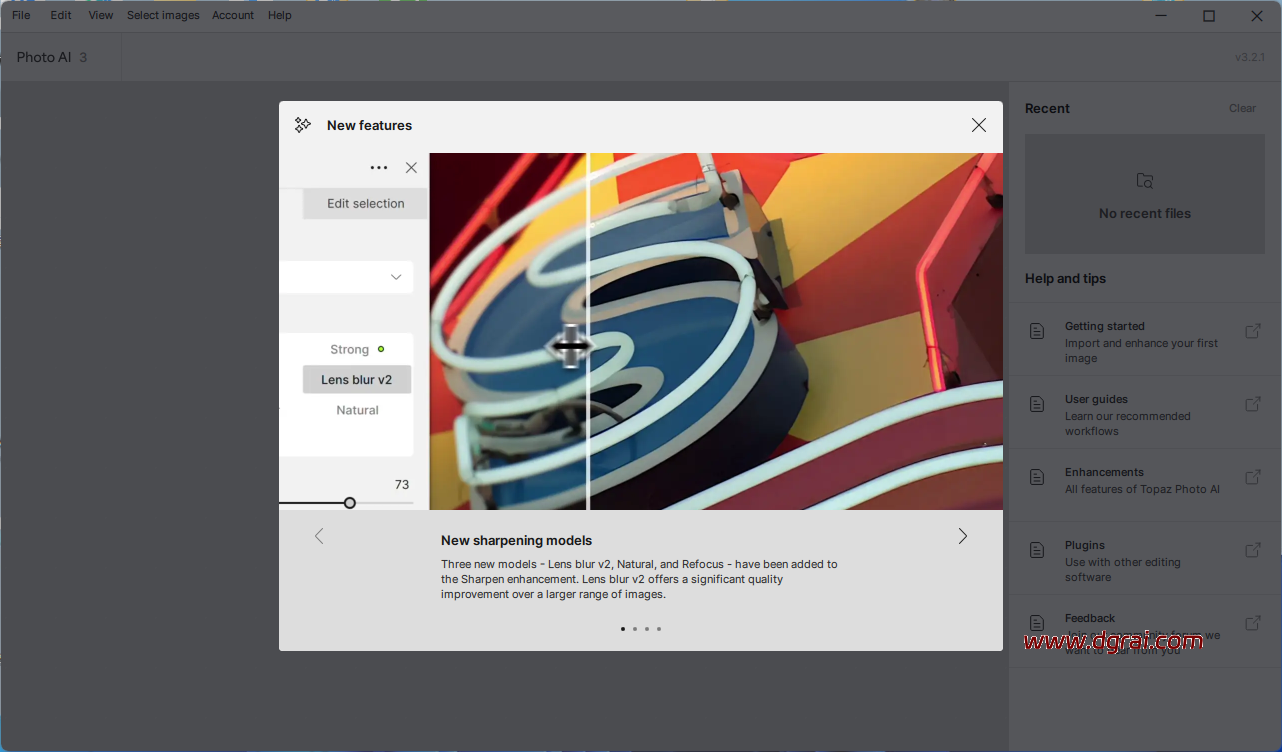Click Feedback document icon
Image resolution: width=1282 pixels, height=752 pixels.
[1038, 623]
